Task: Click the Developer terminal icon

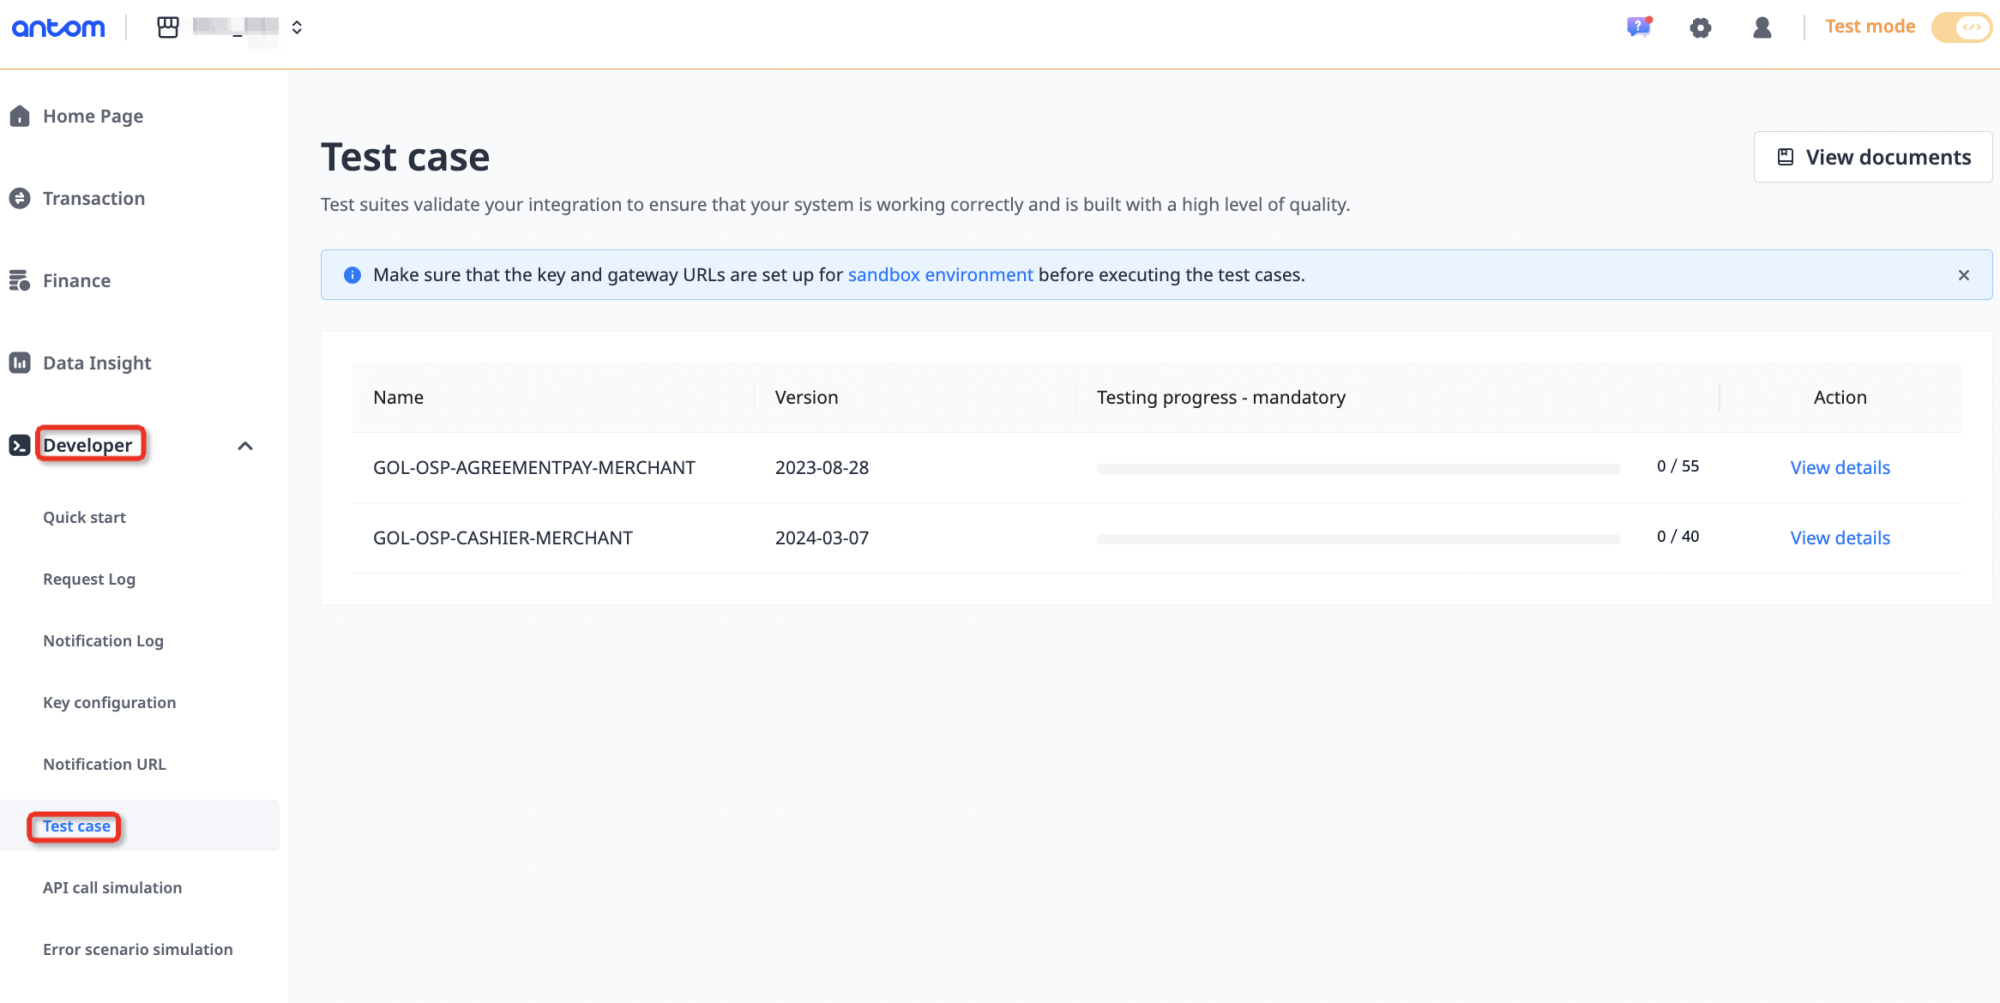Action: click(x=19, y=445)
